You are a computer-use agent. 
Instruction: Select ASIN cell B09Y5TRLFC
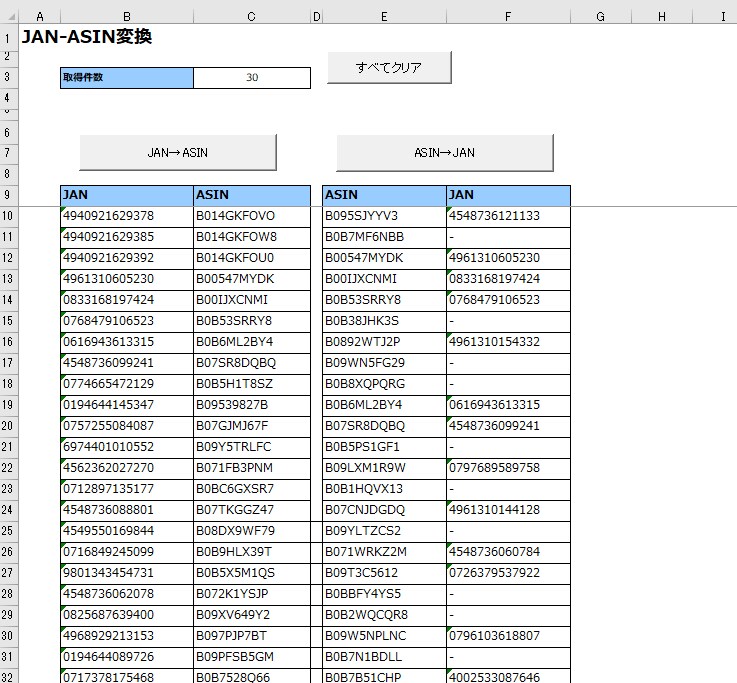point(252,447)
